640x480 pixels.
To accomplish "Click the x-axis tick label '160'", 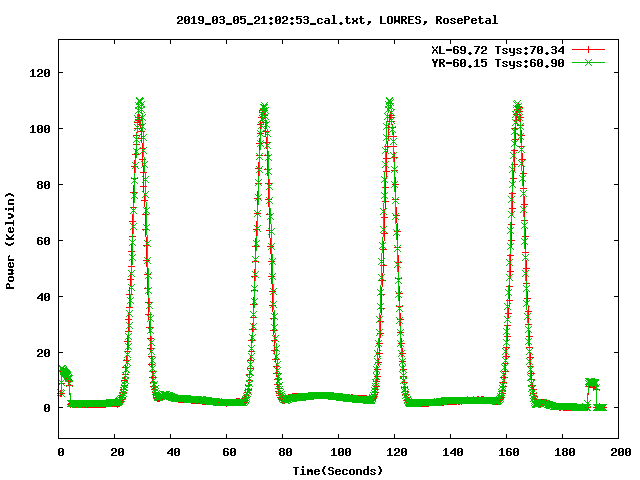I will point(509,452).
